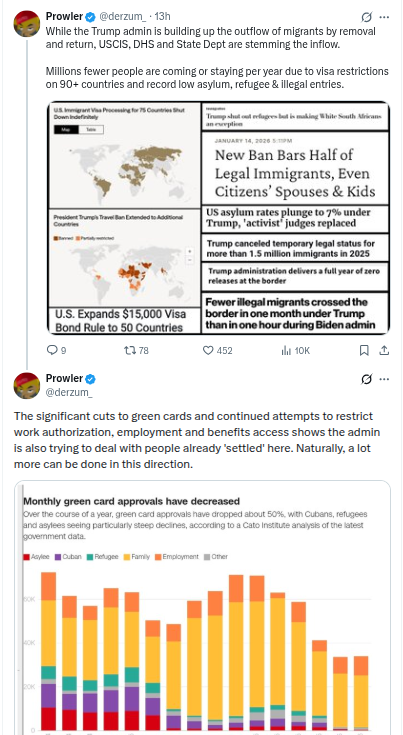Open more options menu on first tweet
Screen dimensions: 403x735
coord(384,17)
